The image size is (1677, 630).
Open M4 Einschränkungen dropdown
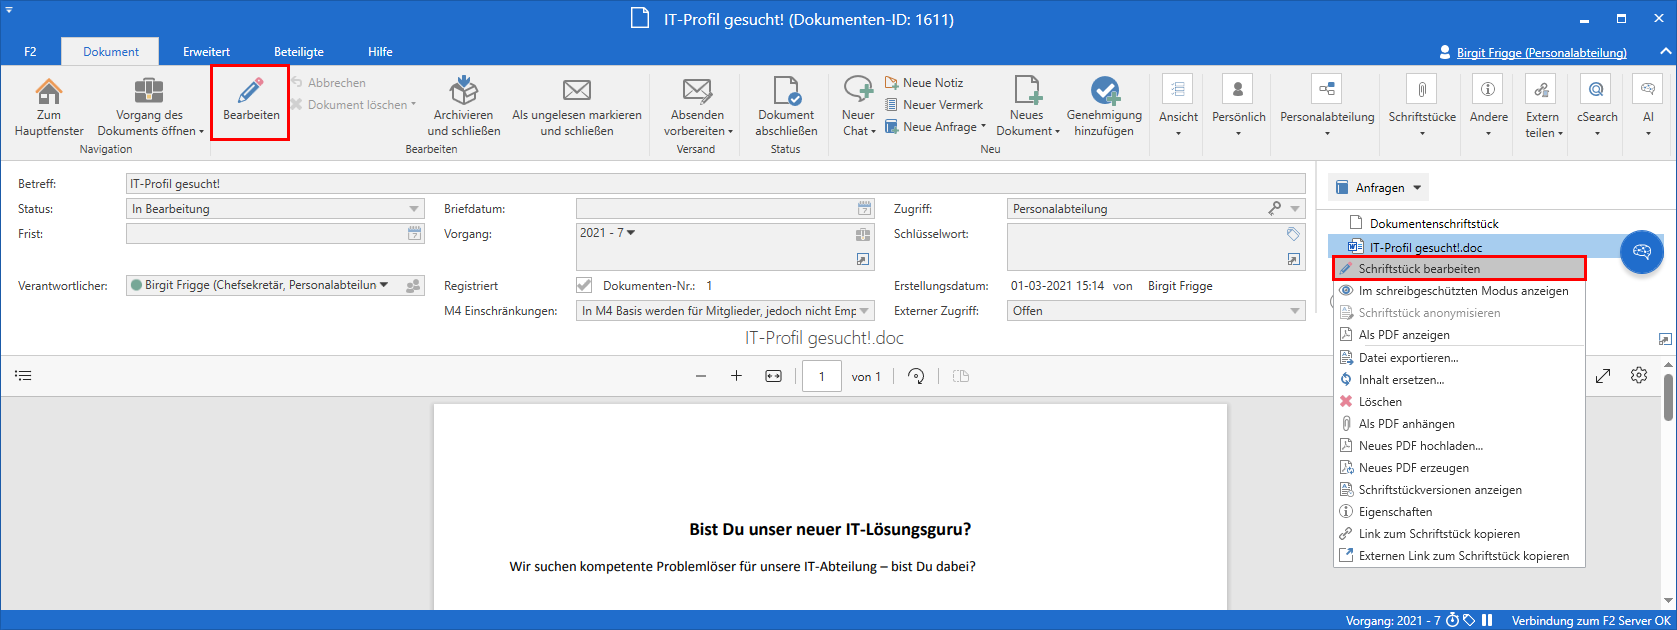coord(864,311)
